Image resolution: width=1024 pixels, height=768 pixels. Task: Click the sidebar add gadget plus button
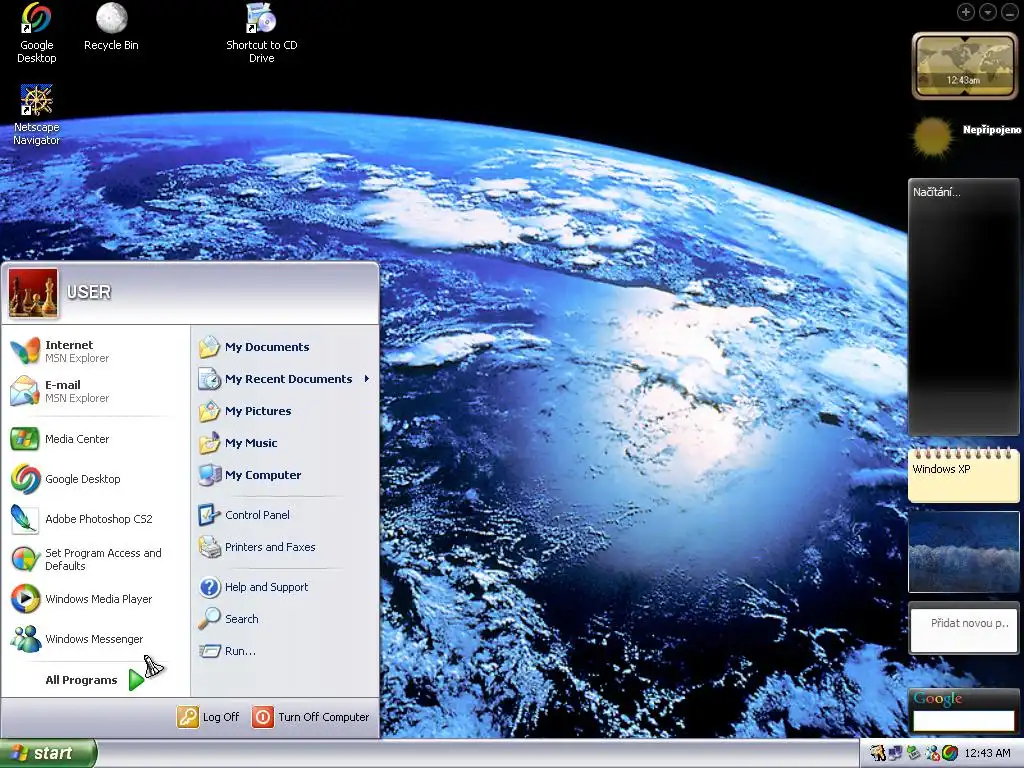click(x=966, y=12)
